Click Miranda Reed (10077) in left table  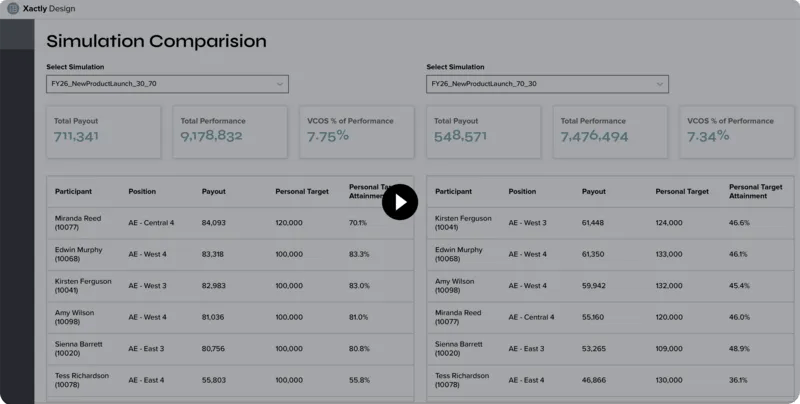click(x=78, y=223)
